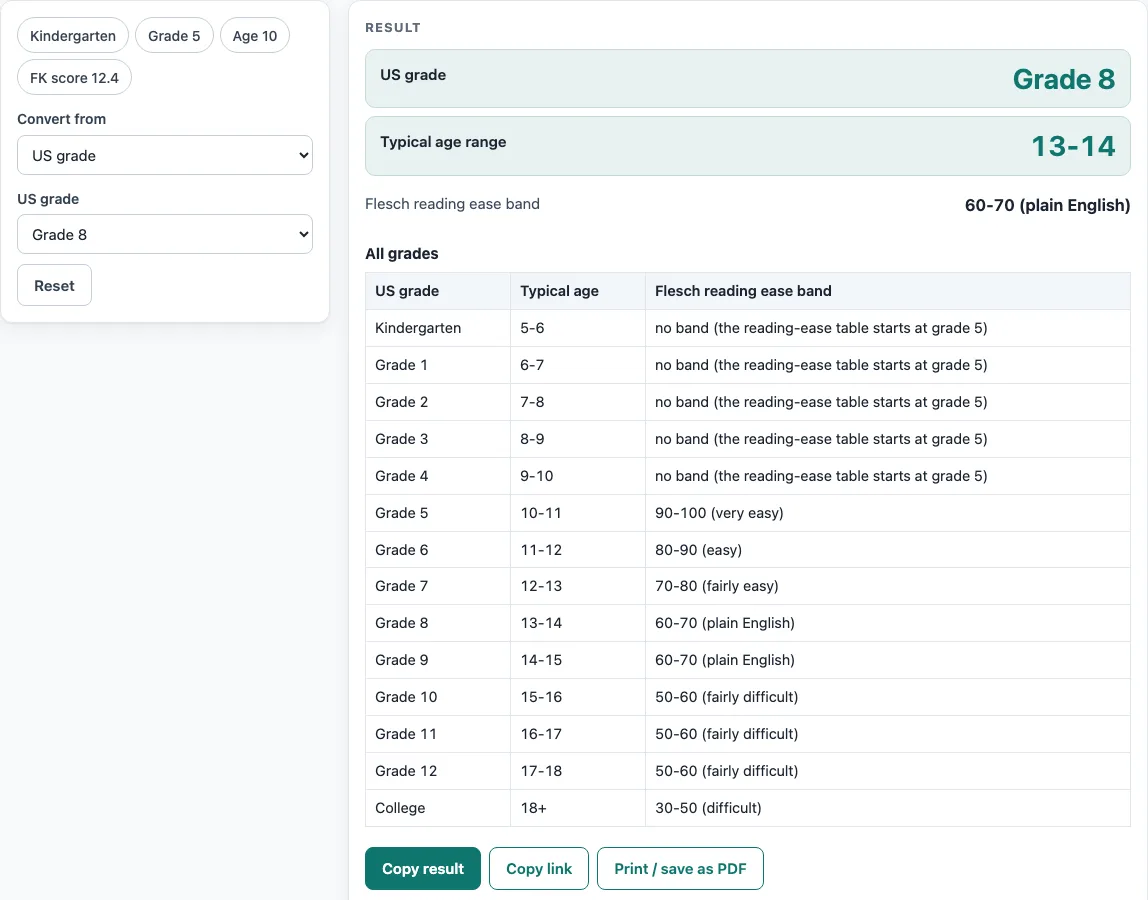Select the Kindergarten preset chip

coord(72,36)
